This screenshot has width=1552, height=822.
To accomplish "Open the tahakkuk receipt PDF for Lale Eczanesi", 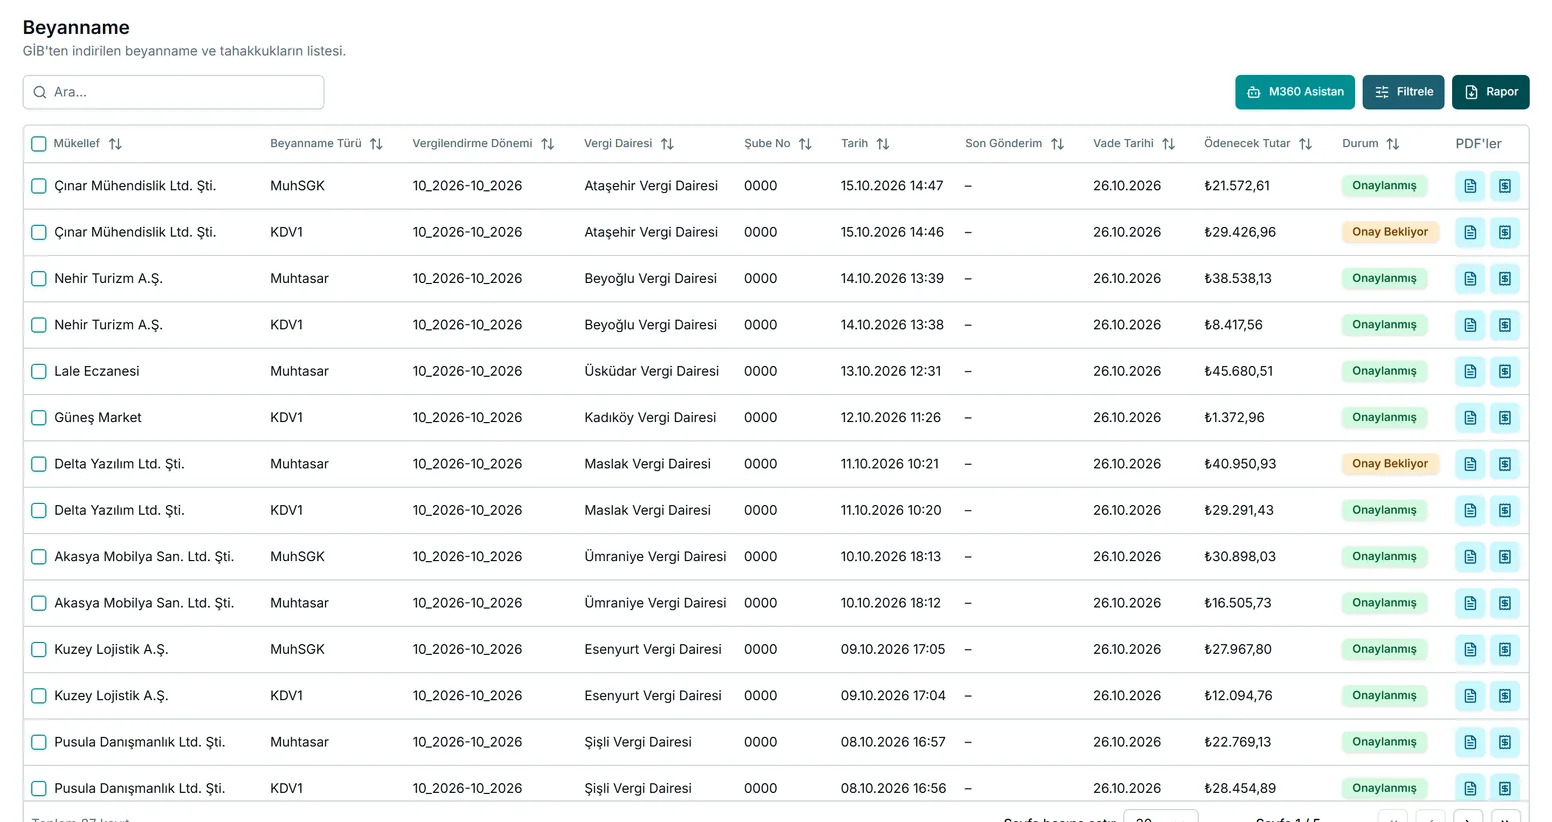I will click(1505, 371).
